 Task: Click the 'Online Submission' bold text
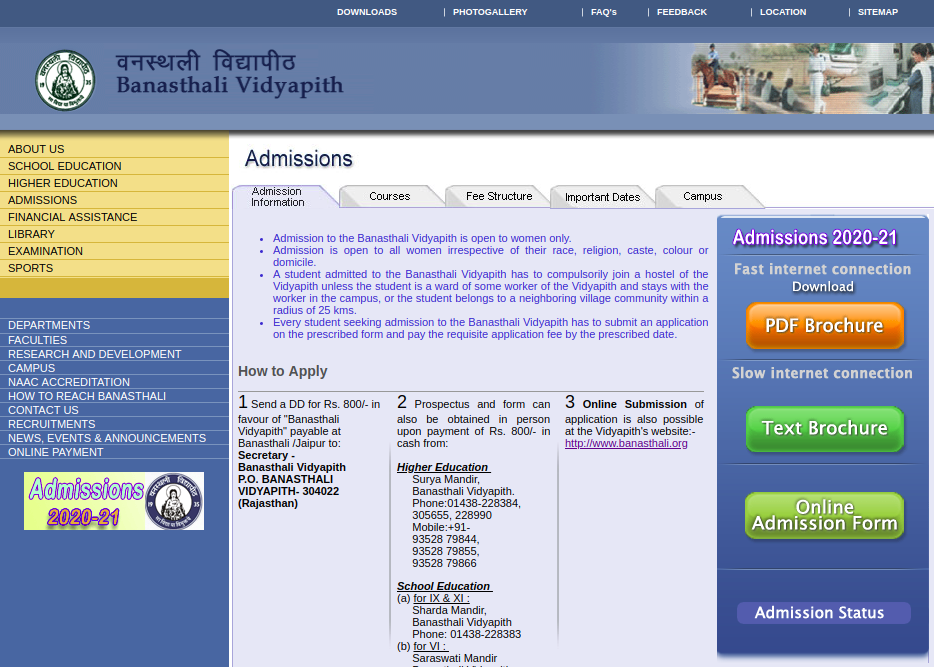[635, 404]
